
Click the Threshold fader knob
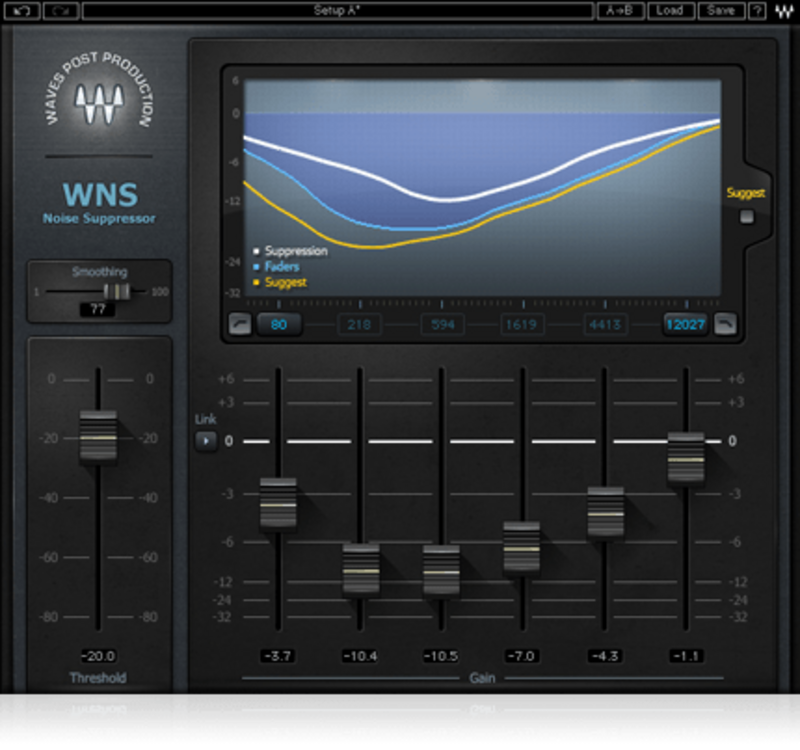(x=98, y=437)
